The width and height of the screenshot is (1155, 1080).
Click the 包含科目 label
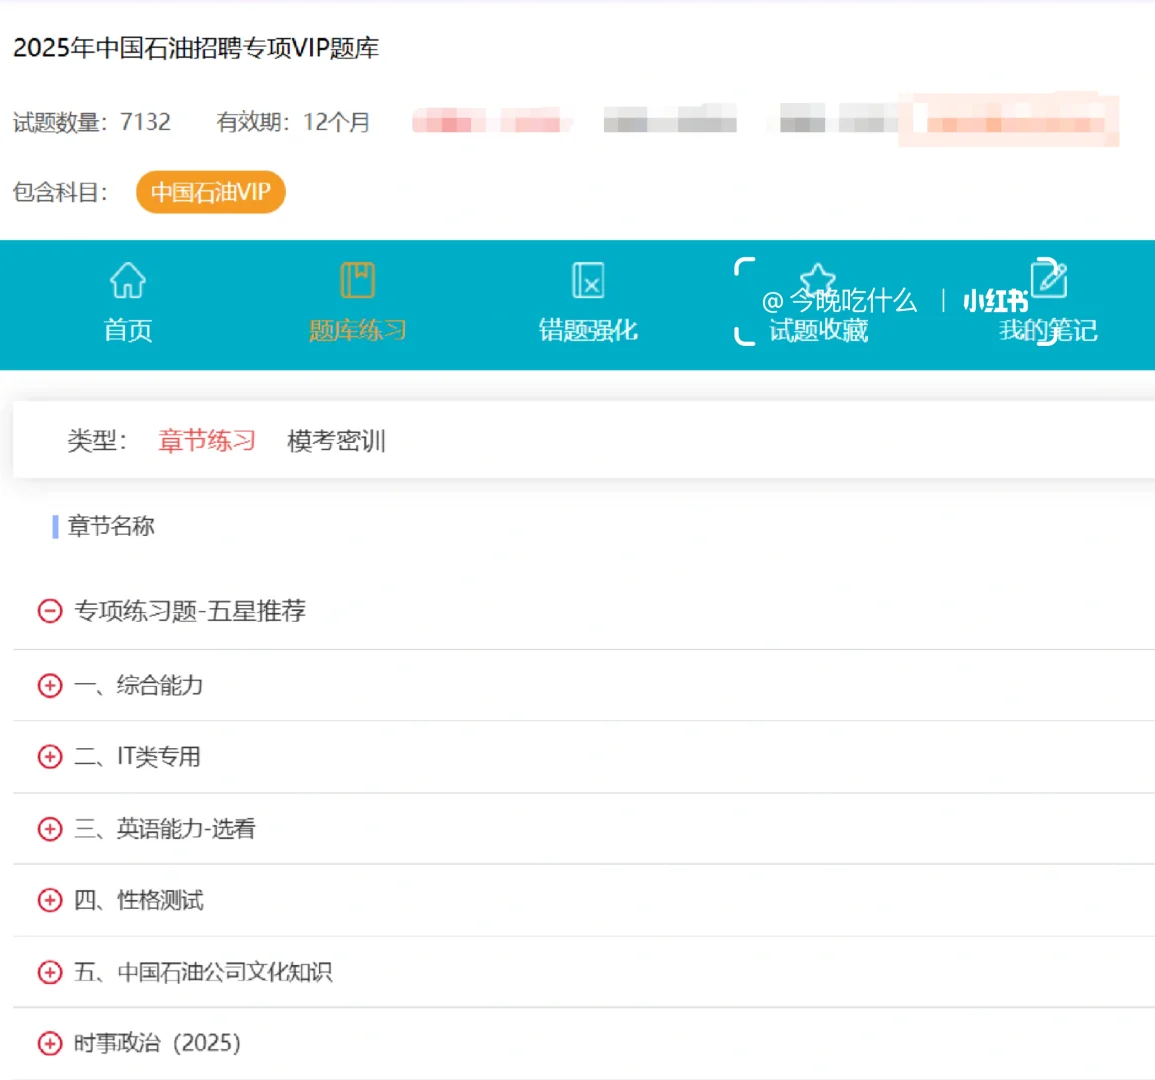[60, 192]
